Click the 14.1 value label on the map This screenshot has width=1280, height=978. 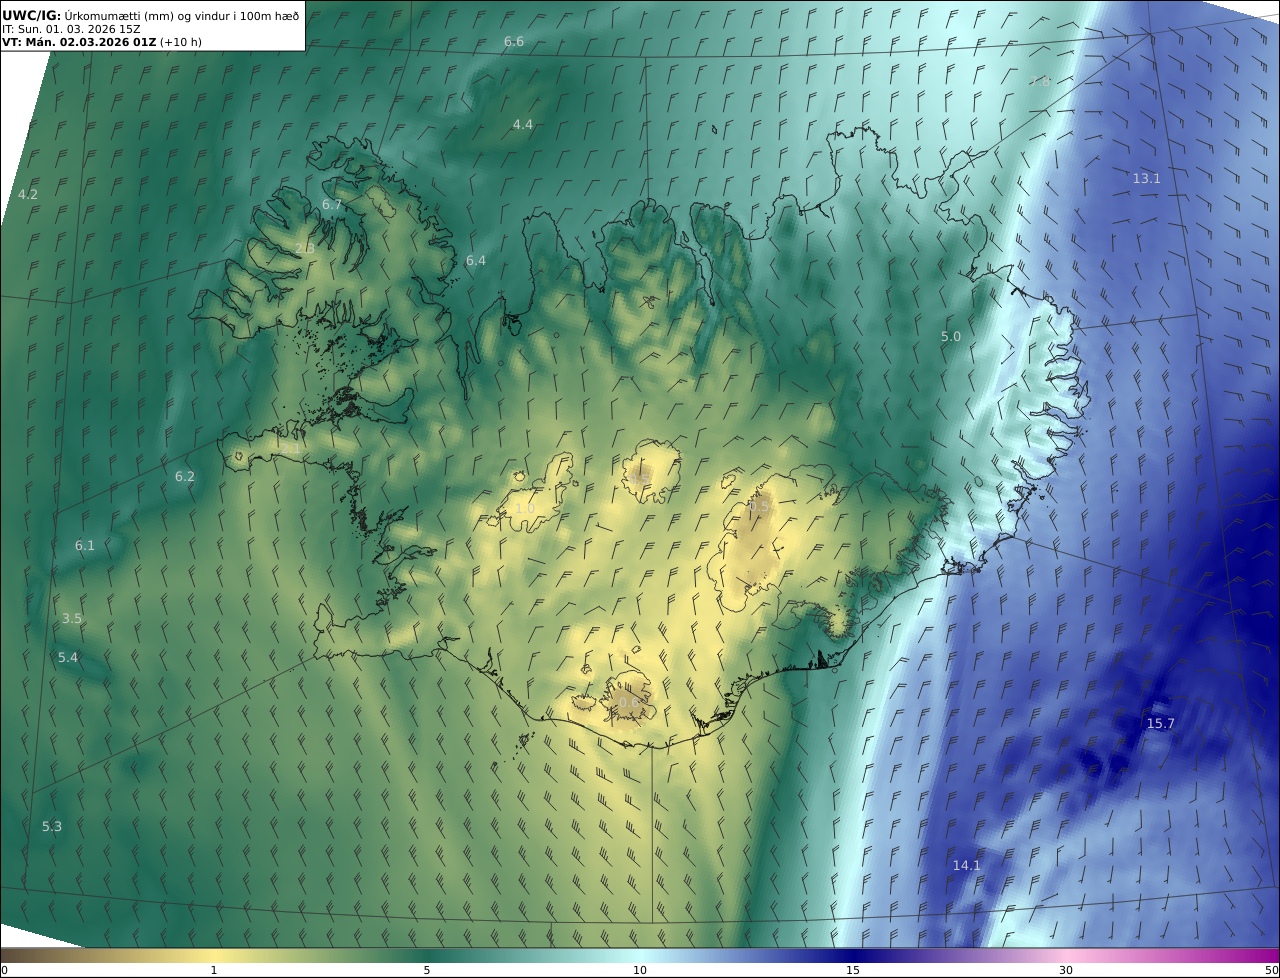coord(967,866)
